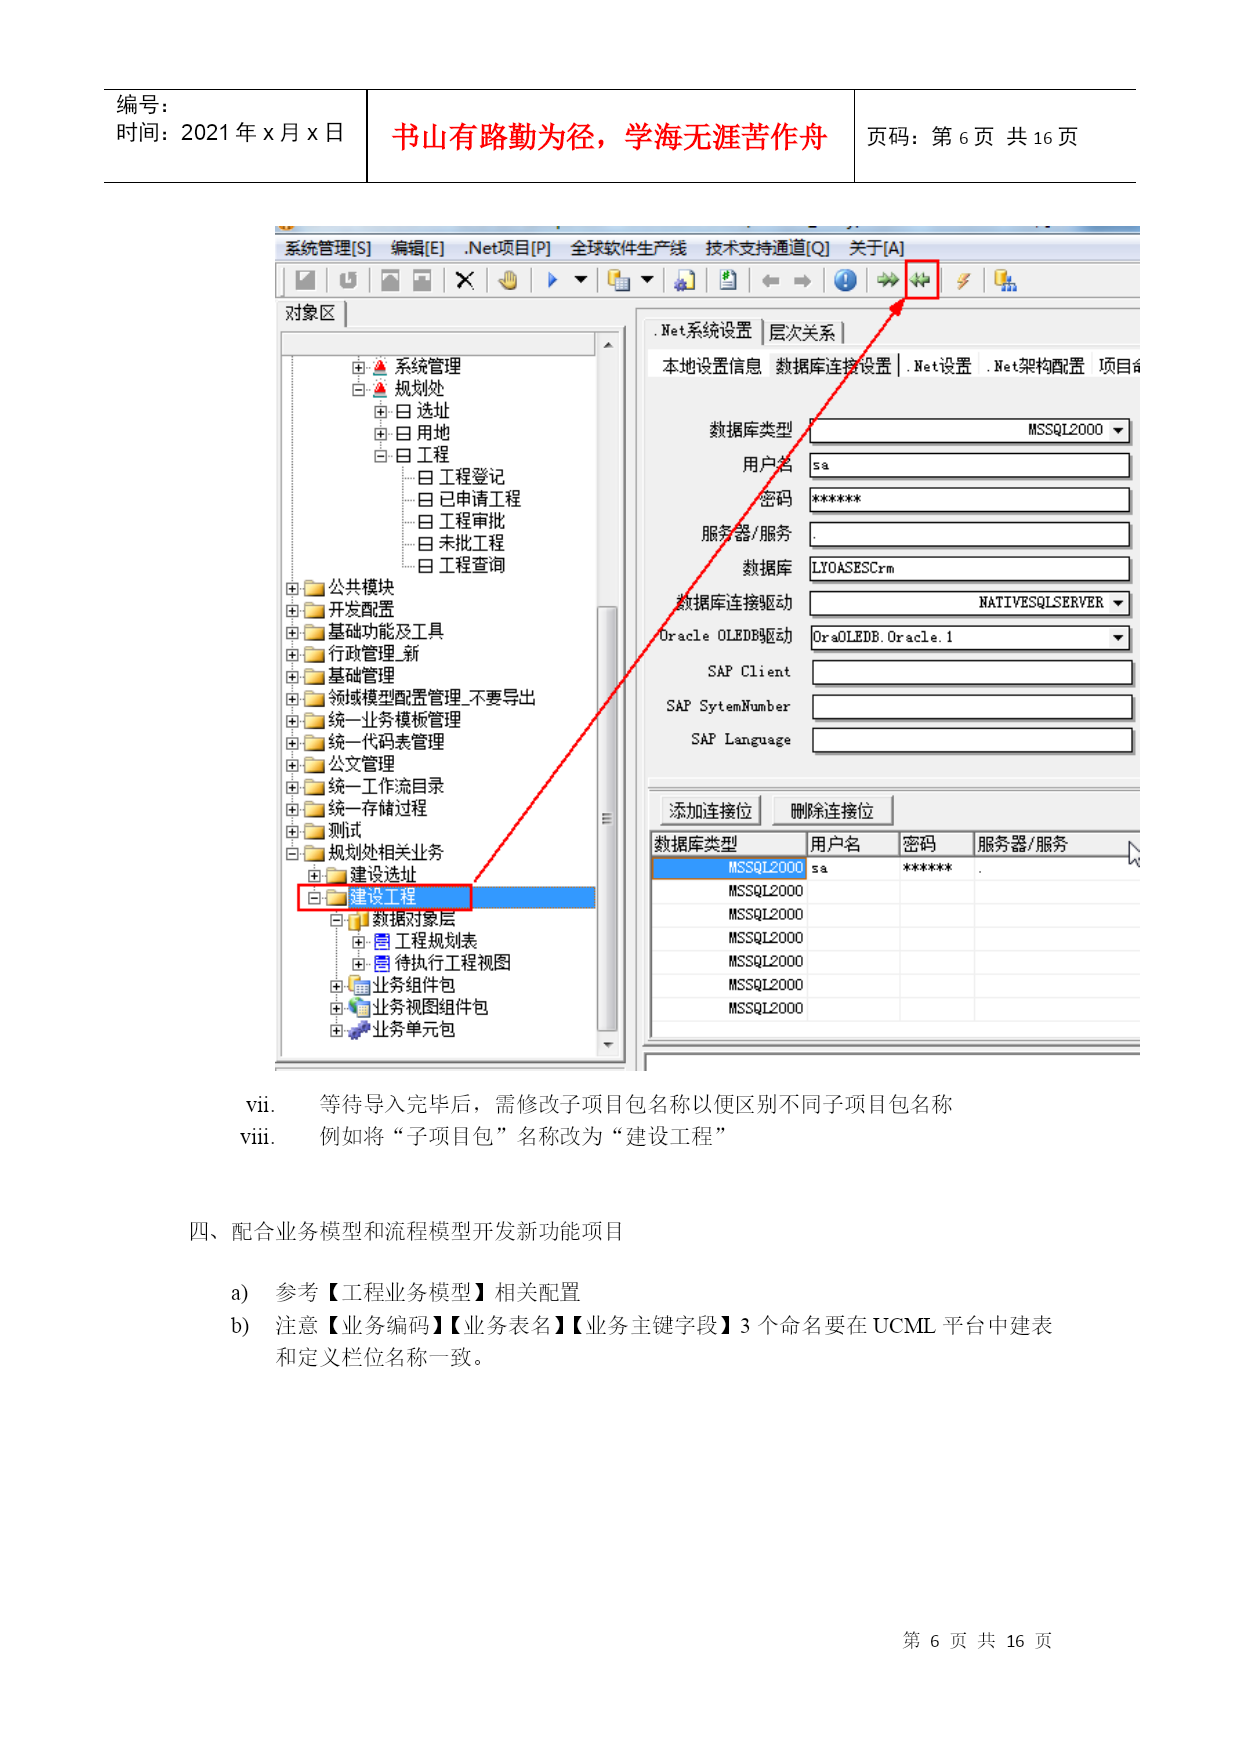Expand the 开发配置 folder node
Screen dimensions: 1241x1754
pyautogui.click(x=292, y=611)
